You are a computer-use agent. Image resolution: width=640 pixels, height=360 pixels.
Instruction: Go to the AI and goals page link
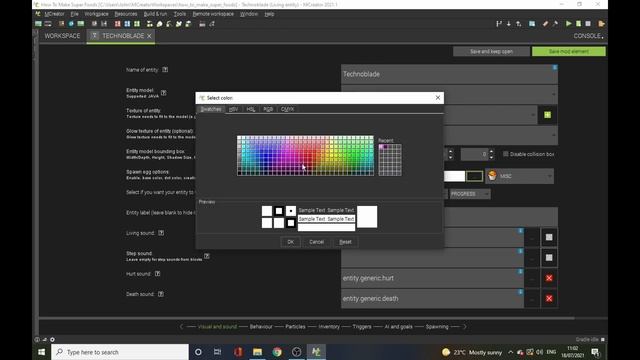398,327
